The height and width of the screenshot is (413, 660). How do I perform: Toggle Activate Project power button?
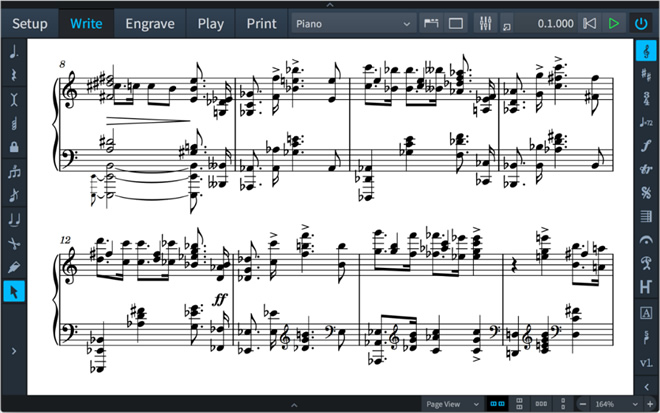(641, 24)
